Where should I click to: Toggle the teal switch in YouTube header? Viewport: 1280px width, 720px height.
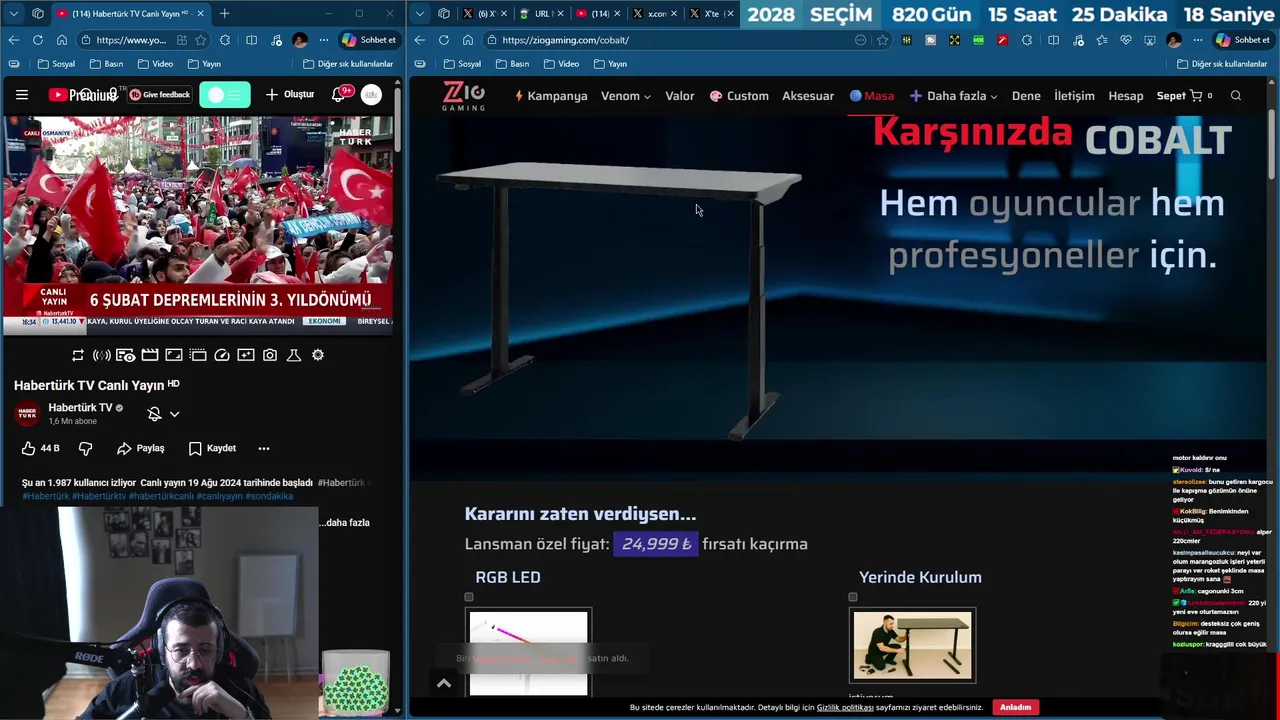coord(225,95)
